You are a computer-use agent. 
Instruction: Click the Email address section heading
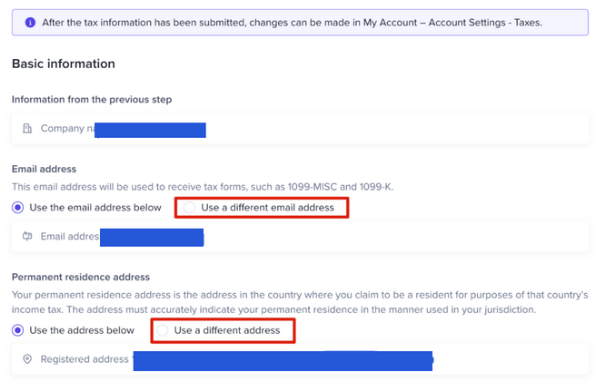(44, 169)
